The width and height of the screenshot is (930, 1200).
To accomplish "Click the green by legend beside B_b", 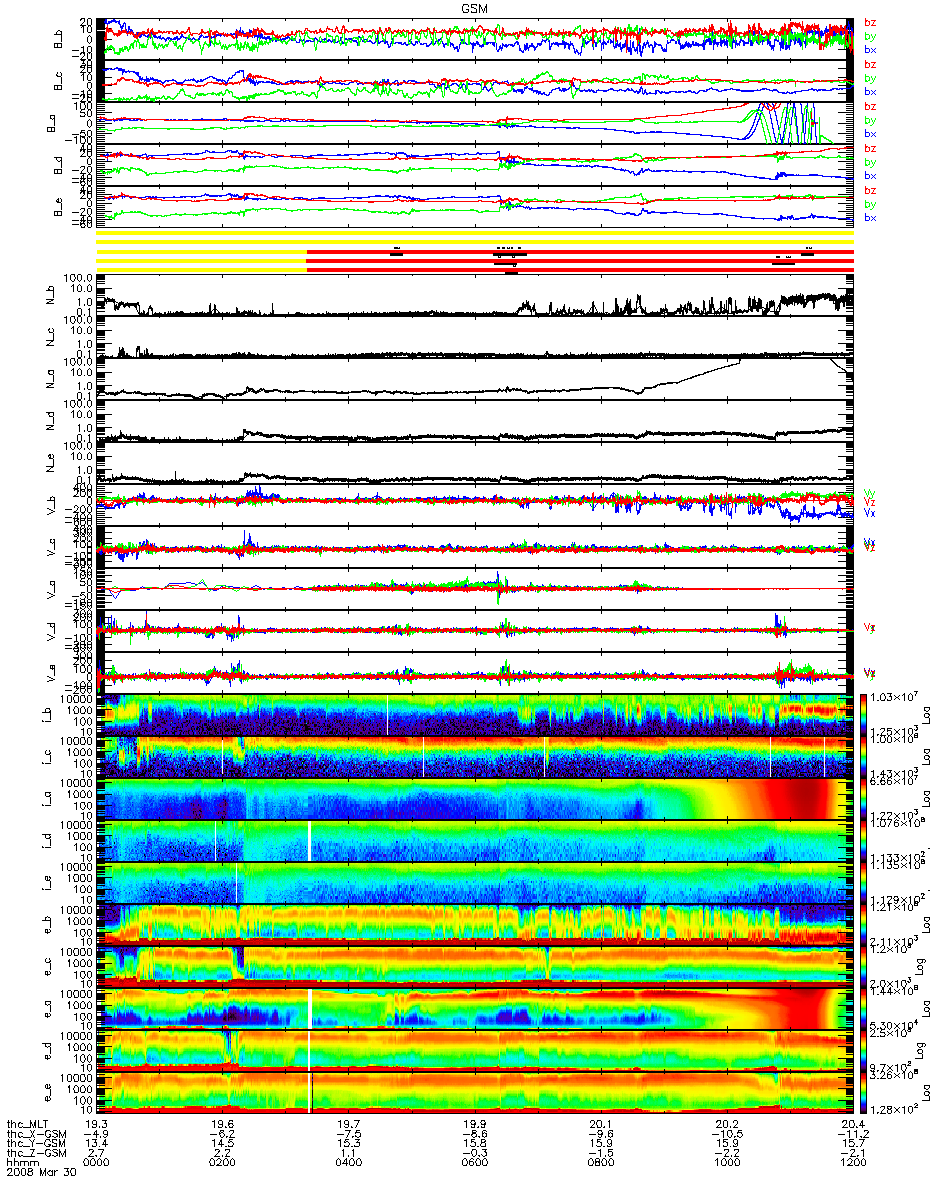I will click(x=871, y=36).
